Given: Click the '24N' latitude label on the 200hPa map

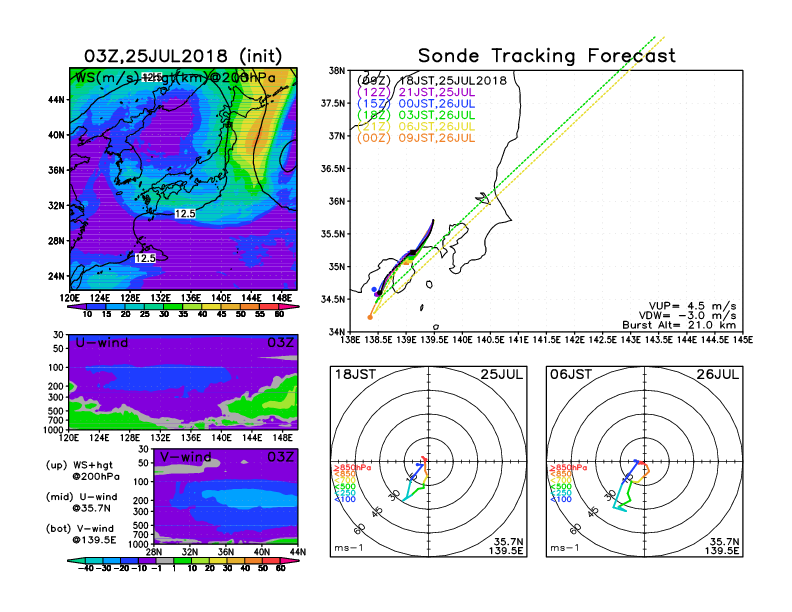Looking at the screenshot, I should pos(57,276).
